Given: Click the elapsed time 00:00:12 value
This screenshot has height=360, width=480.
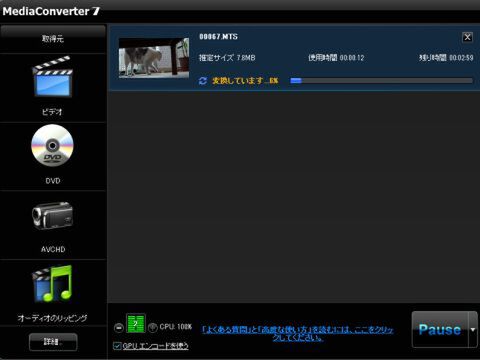Looking at the screenshot, I should (352, 58).
